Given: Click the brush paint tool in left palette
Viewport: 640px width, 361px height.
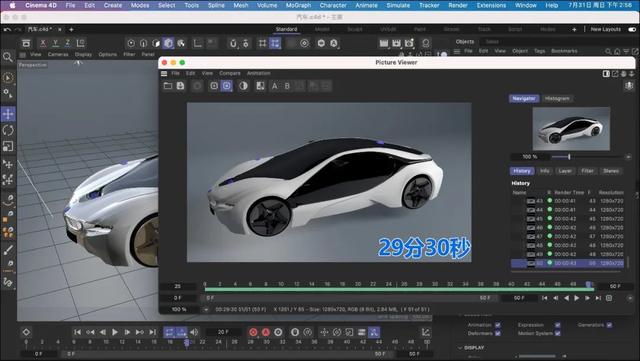Looking at the screenshot, I should [8, 250].
